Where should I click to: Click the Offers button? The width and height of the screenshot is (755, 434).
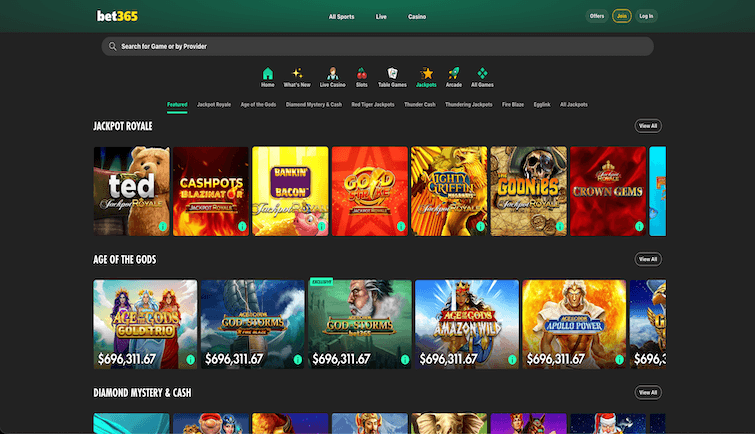click(x=597, y=16)
